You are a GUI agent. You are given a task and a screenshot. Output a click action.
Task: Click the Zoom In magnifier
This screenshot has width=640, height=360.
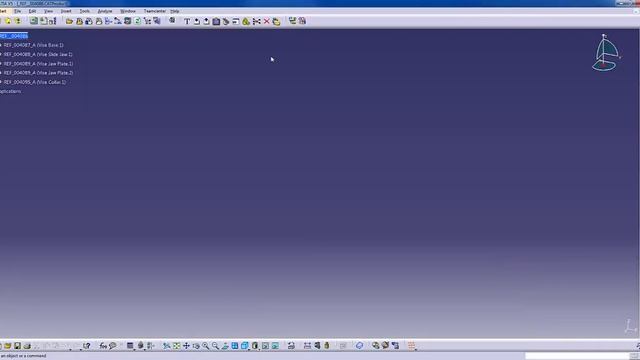(x=206, y=346)
